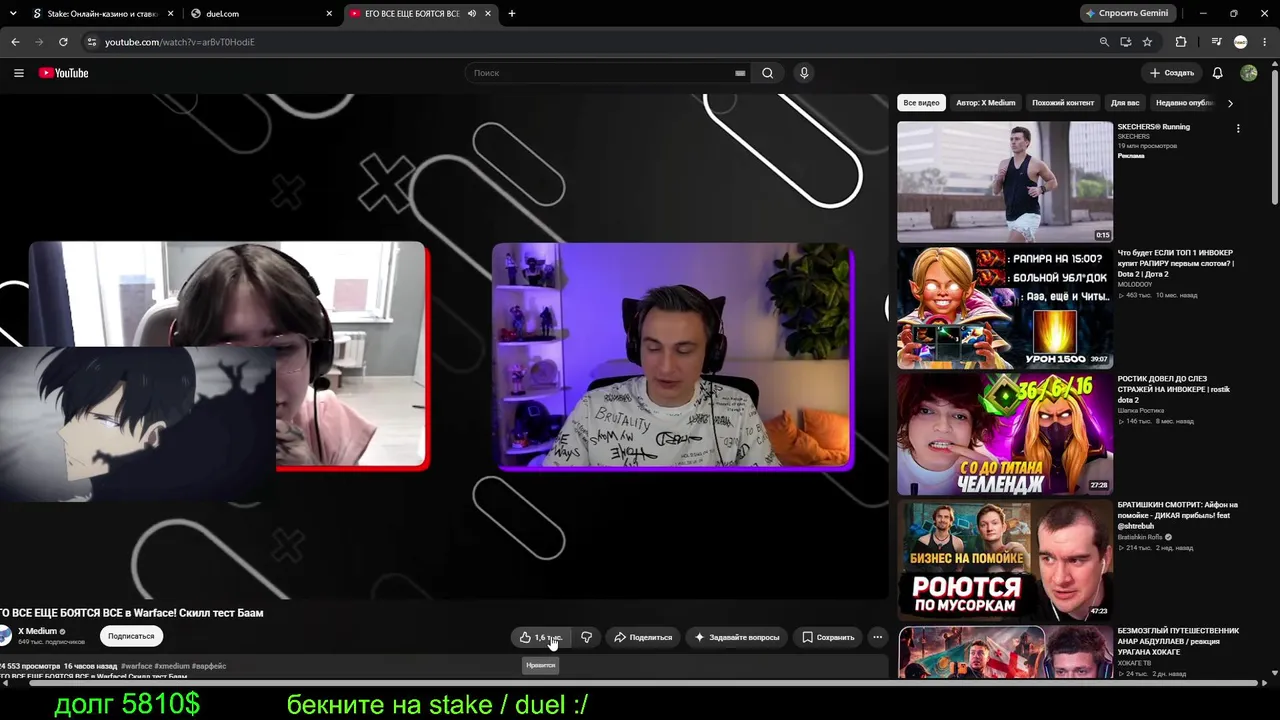
Task: Open the ЧЕЛЛЕНДЖ Invoker video thumbnail
Action: tap(1005, 434)
